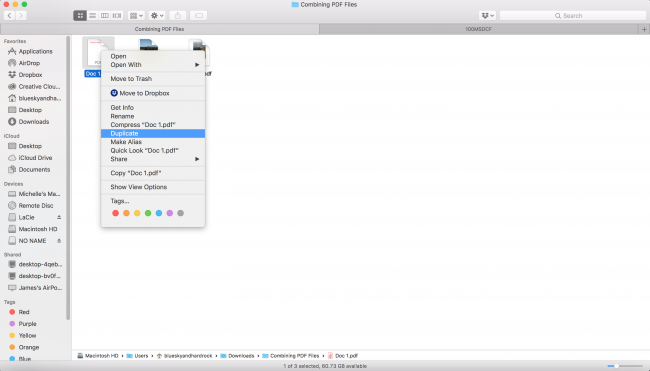Click the Search field
This screenshot has height=371, width=650.
click(572, 16)
